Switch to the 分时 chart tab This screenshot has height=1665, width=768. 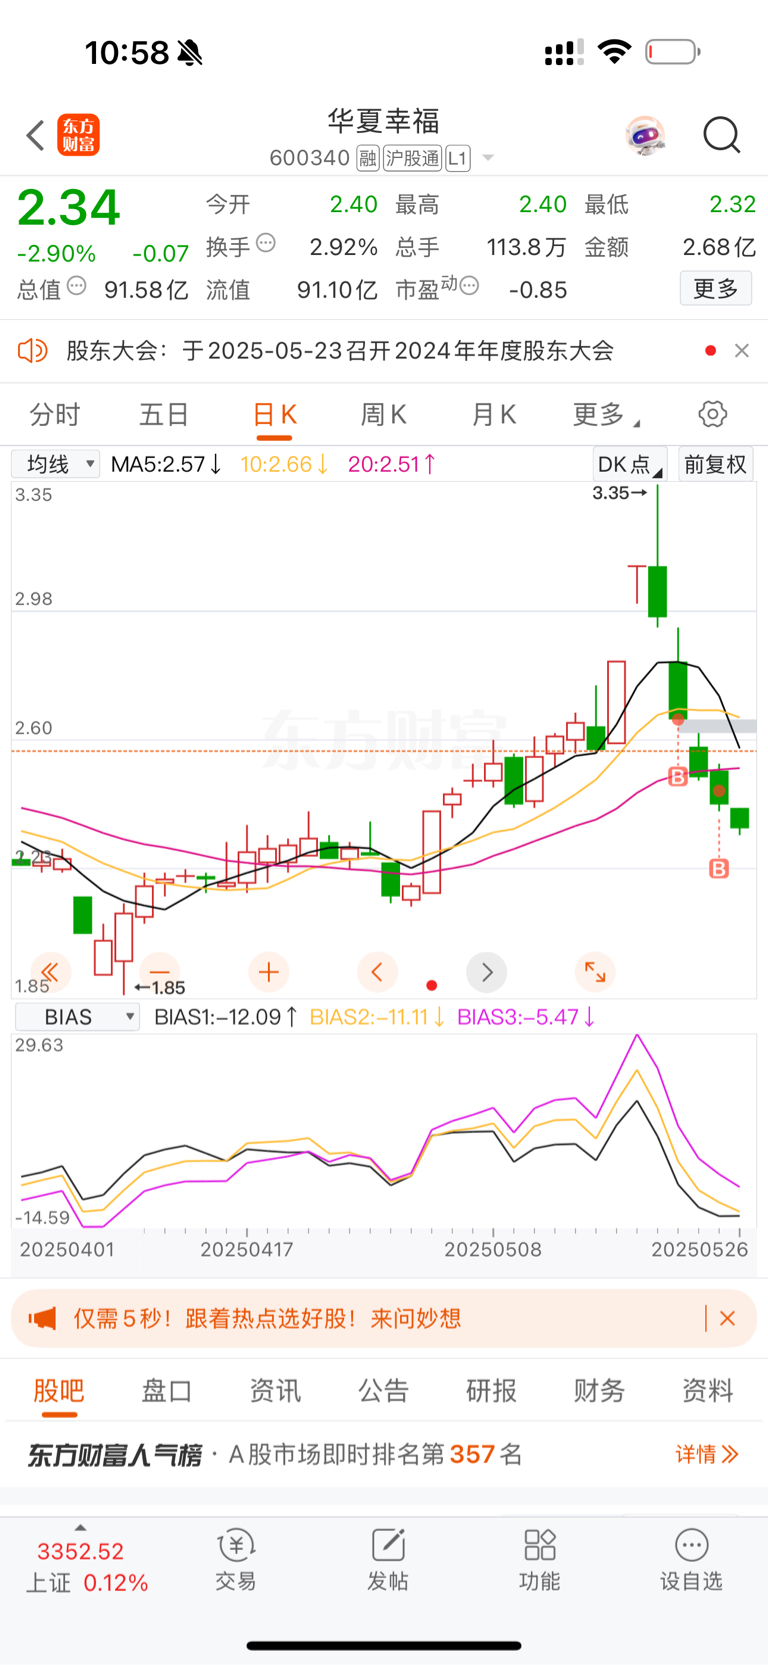55,414
